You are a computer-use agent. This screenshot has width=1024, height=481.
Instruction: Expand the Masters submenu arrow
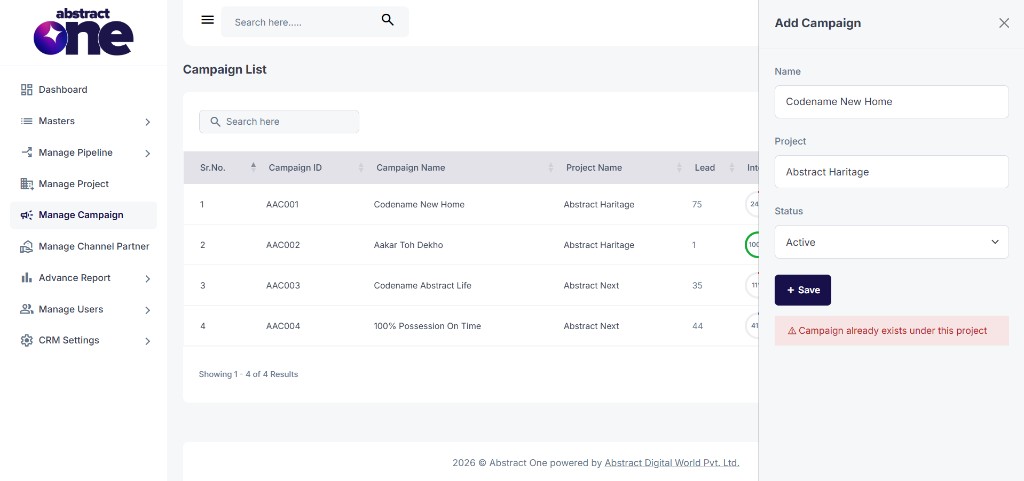point(148,121)
